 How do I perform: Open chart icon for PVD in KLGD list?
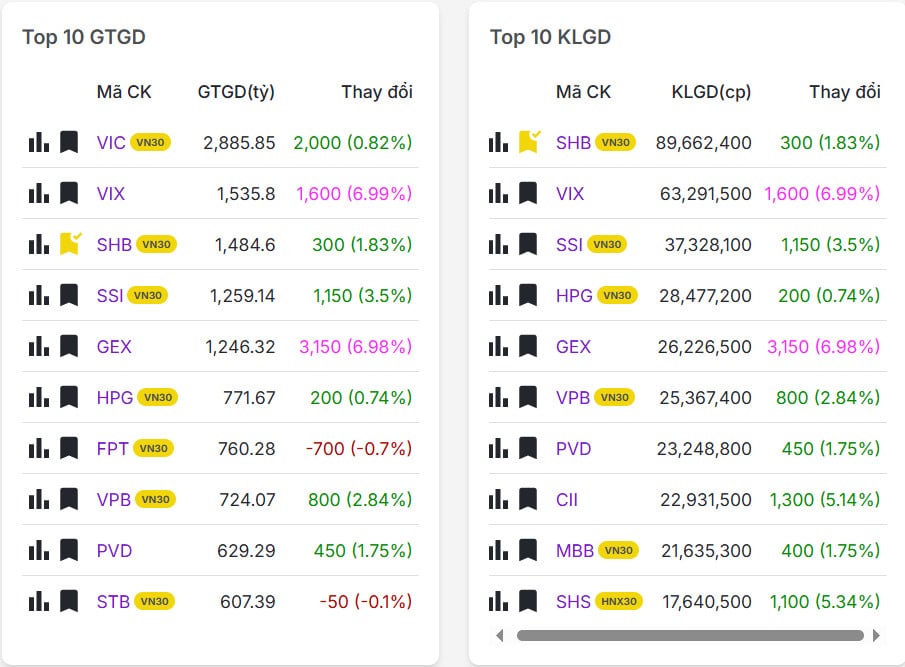pyautogui.click(x=498, y=448)
